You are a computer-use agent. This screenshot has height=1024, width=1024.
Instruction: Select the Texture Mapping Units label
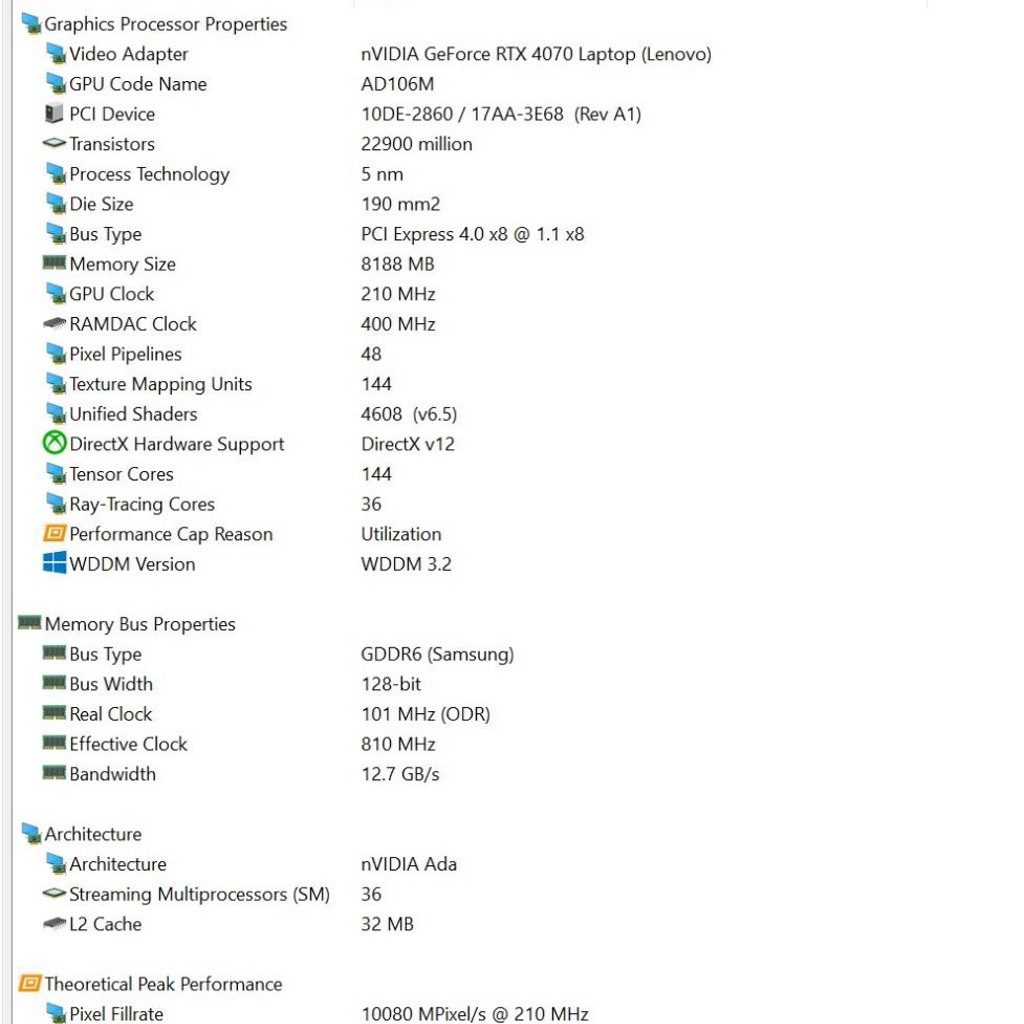pos(160,385)
